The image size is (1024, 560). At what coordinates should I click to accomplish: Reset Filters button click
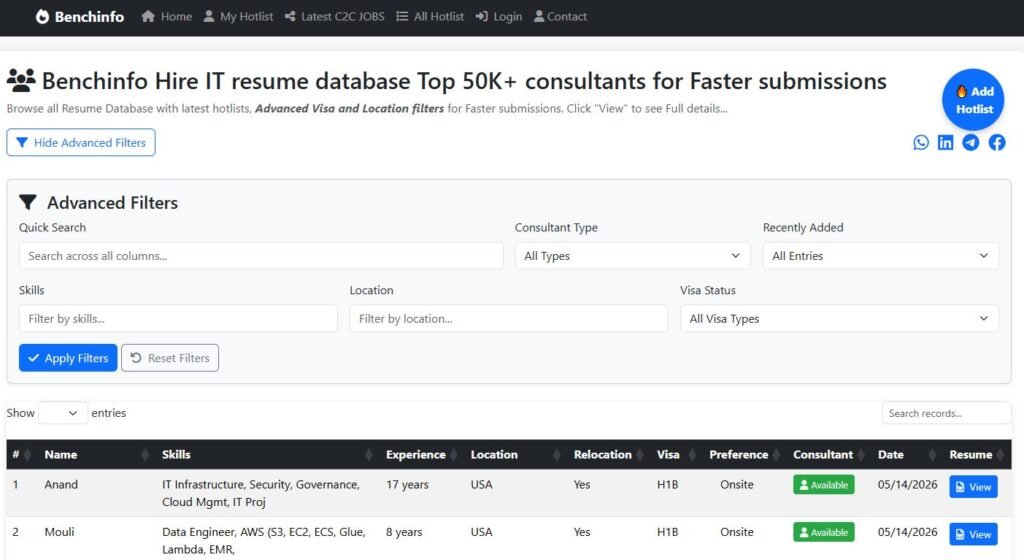(x=170, y=358)
